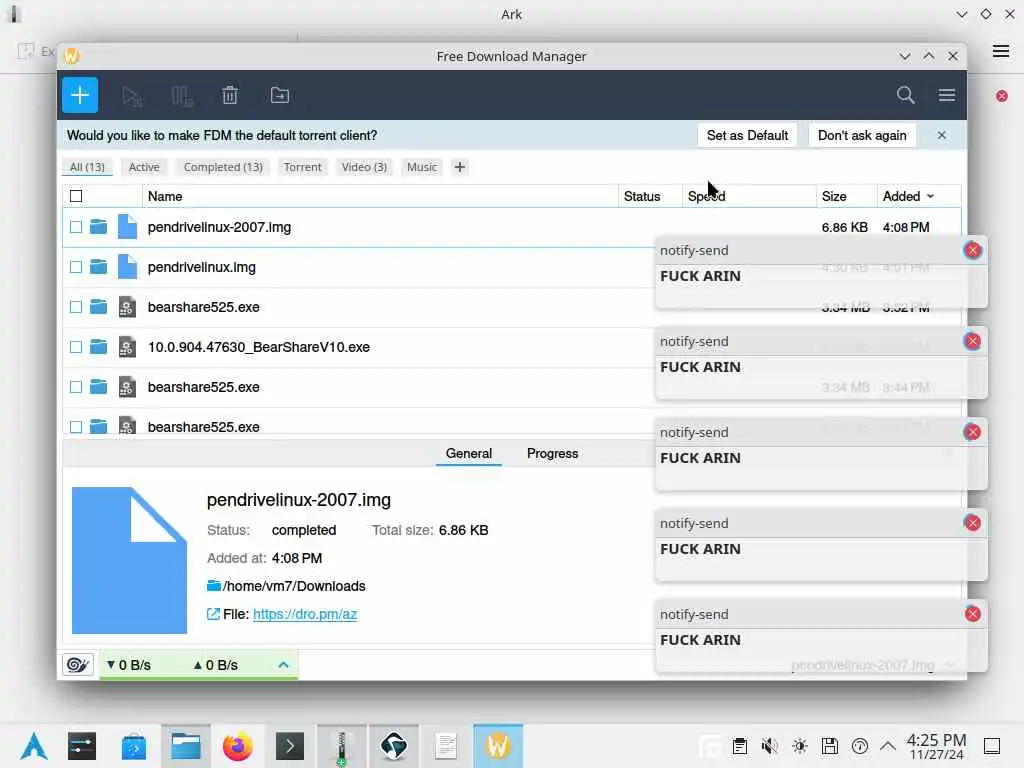
Task: Show hidden tray icons with the up arrow
Action: (888, 746)
